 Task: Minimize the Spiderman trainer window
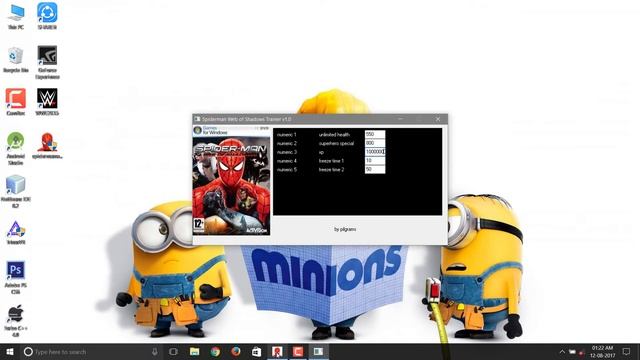click(x=400, y=119)
